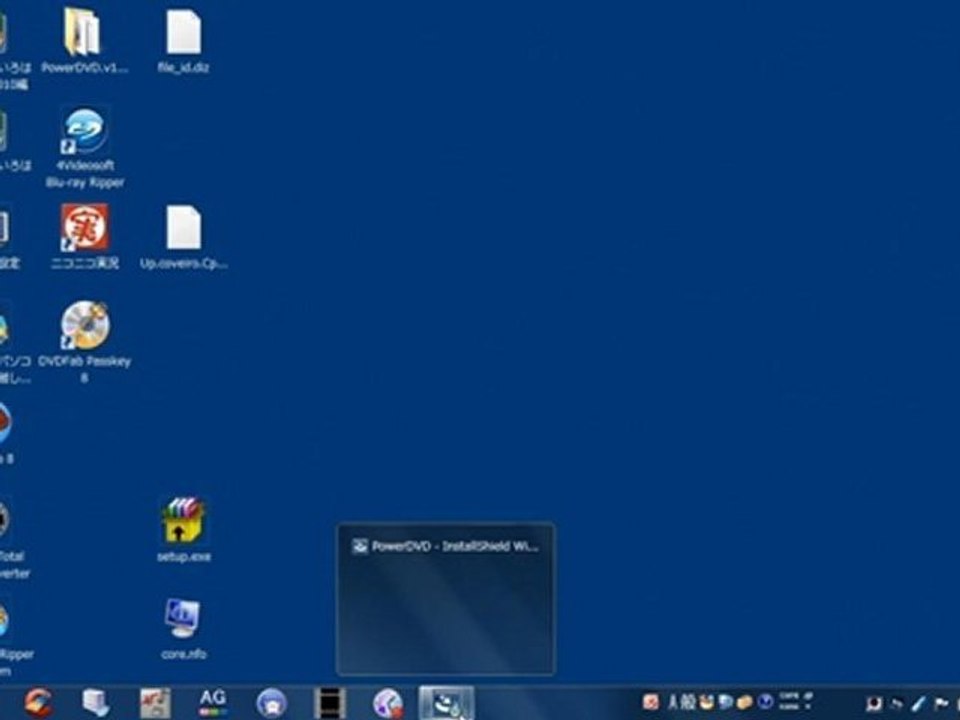Select the core.nfo file icon
This screenshot has height=720, width=960.
(x=183, y=629)
